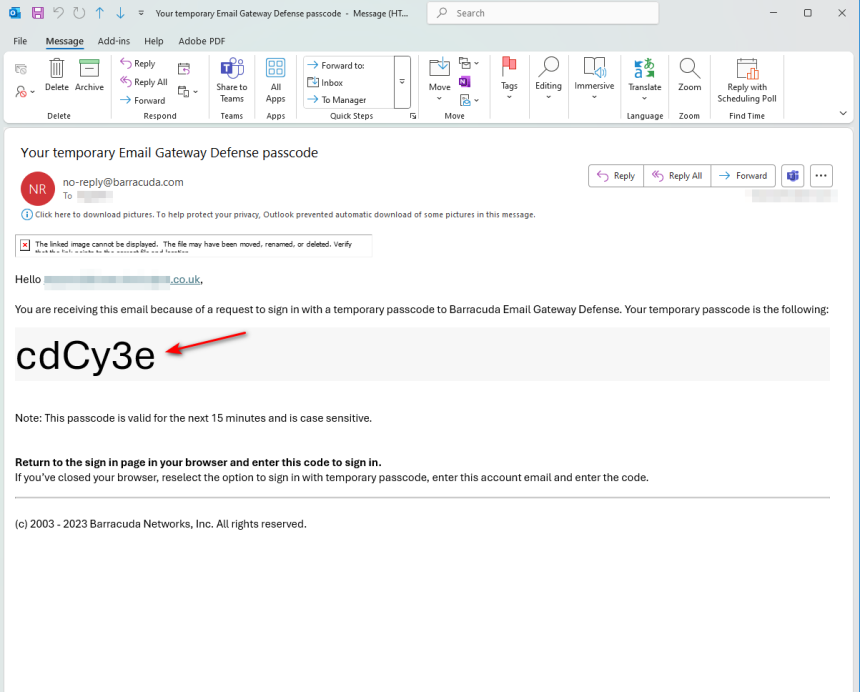The image size is (860, 692).
Task: Go to previous item using up arrow
Action: pos(99,13)
